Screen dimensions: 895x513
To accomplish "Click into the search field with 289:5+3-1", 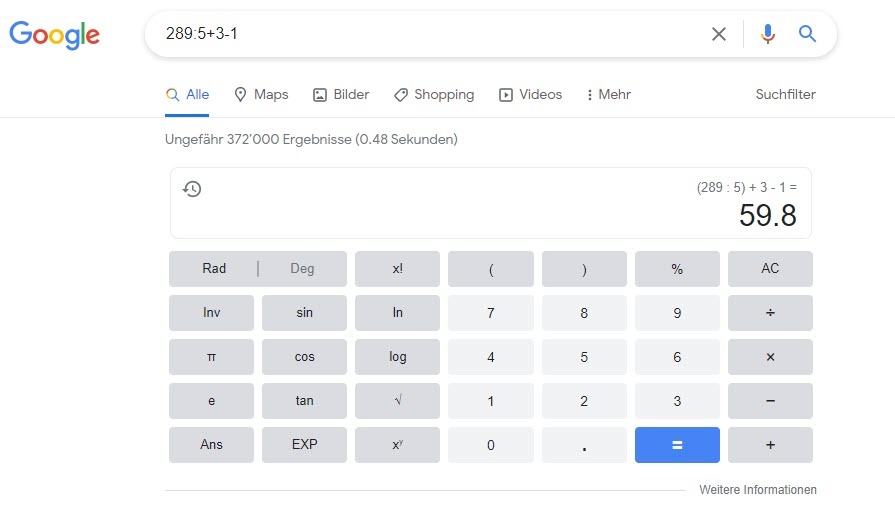I will [x=428, y=34].
